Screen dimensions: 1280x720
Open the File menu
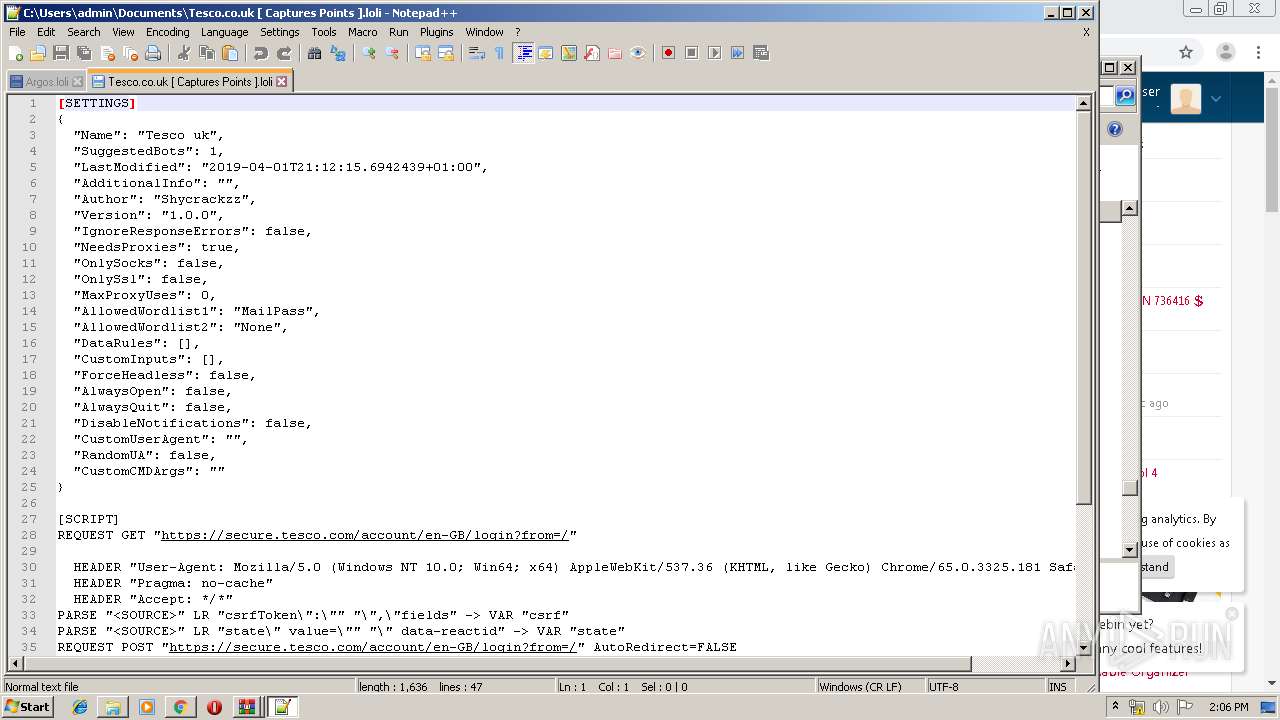point(17,32)
